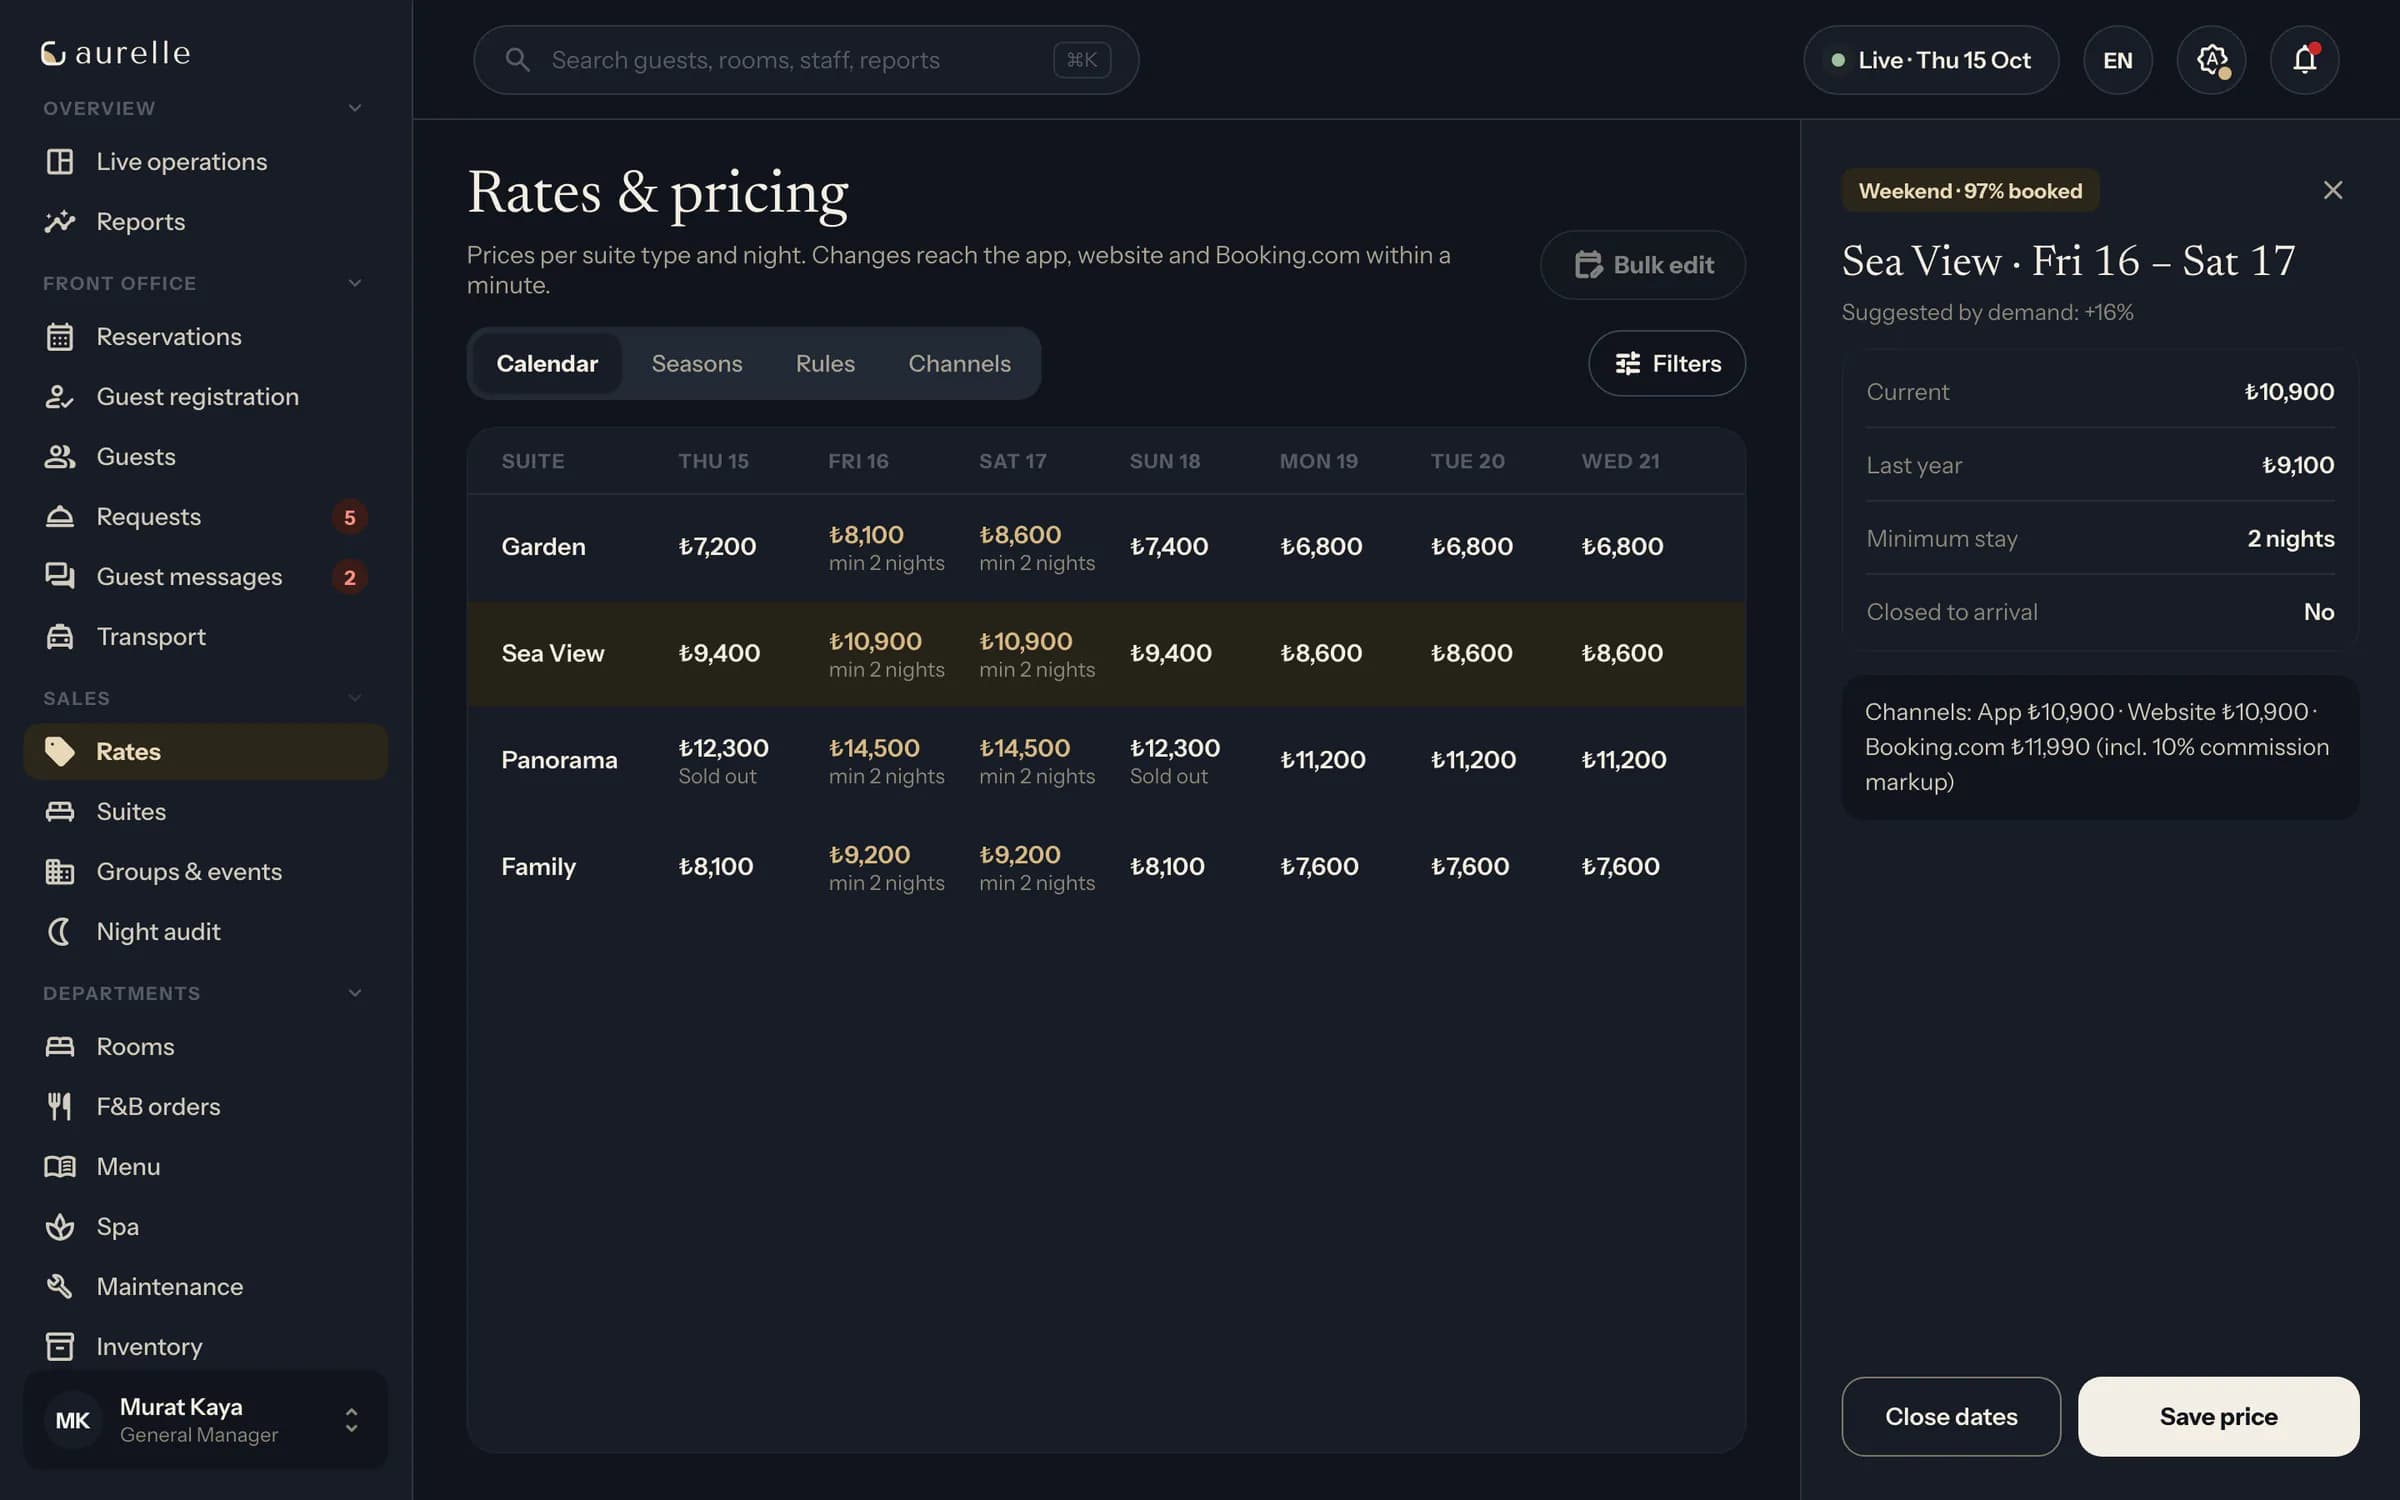The height and width of the screenshot is (1500, 2400).
Task: Open Night audit
Action: [205, 931]
